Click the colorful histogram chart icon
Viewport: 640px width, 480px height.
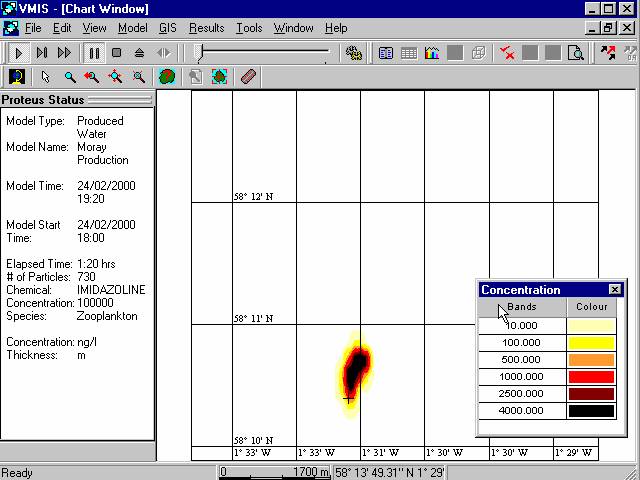tap(432, 53)
